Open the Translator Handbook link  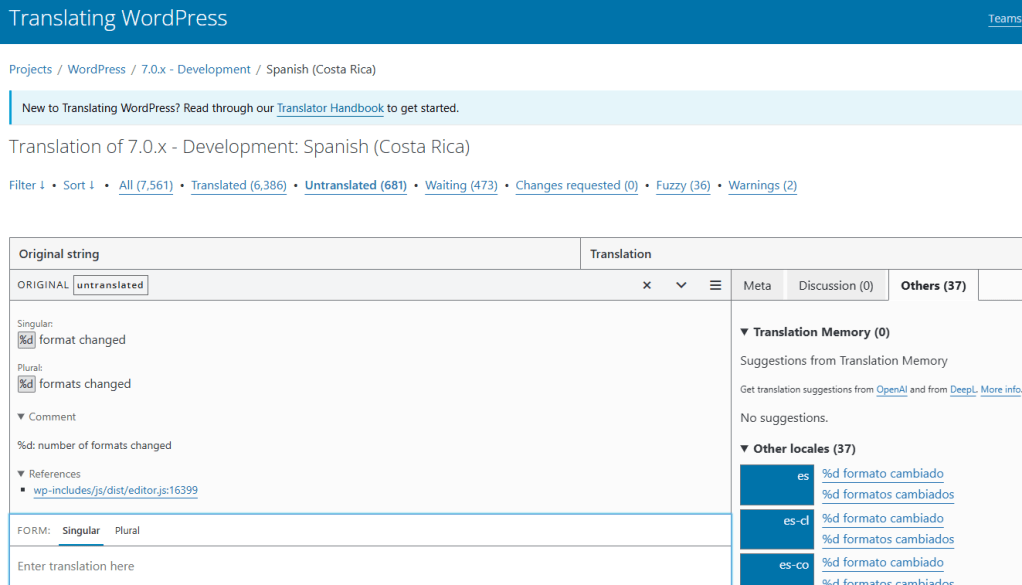coord(330,108)
